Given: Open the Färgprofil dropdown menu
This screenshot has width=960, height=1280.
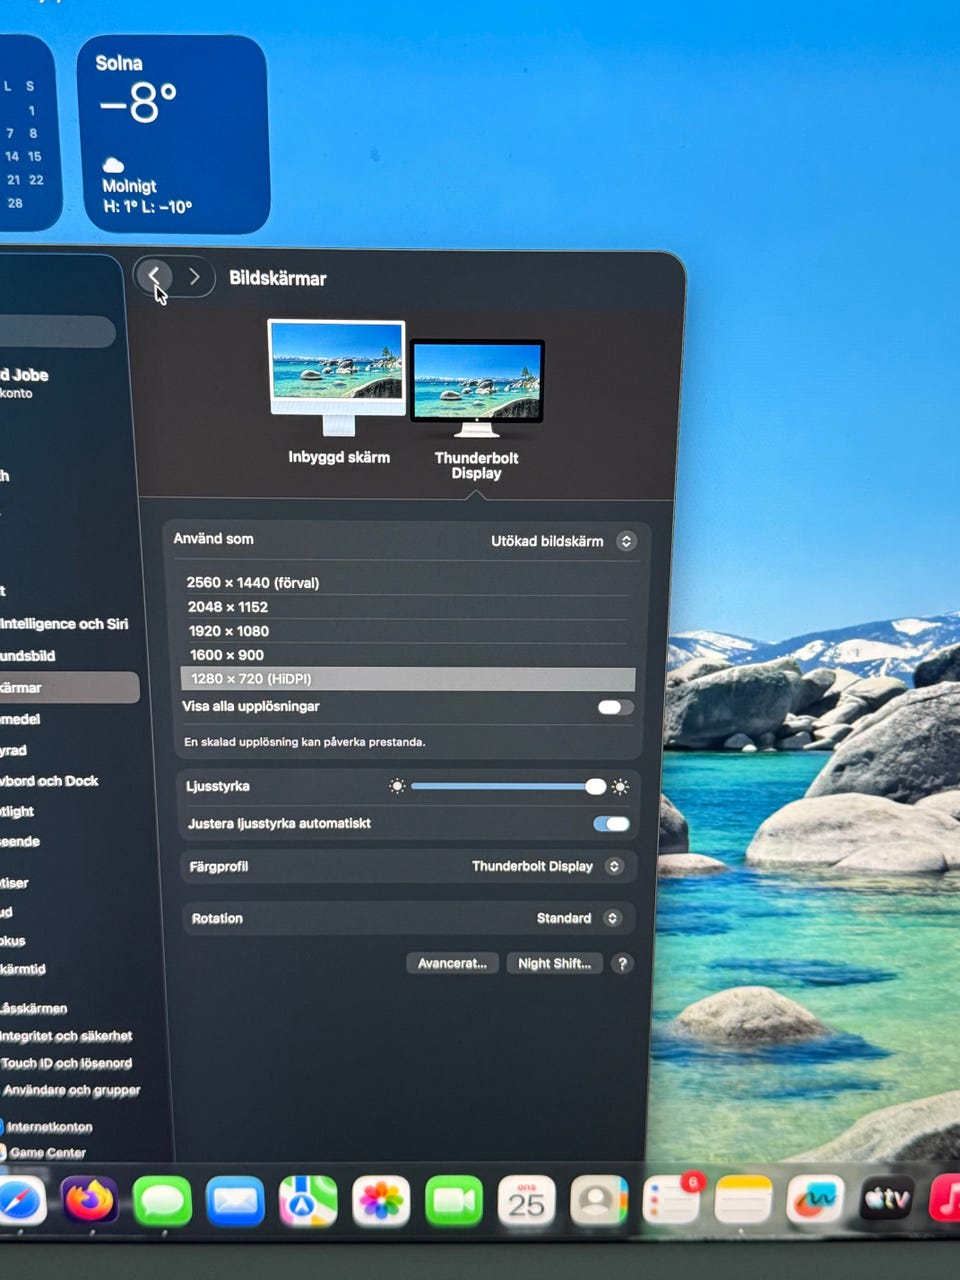Looking at the screenshot, I should (614, 866).
